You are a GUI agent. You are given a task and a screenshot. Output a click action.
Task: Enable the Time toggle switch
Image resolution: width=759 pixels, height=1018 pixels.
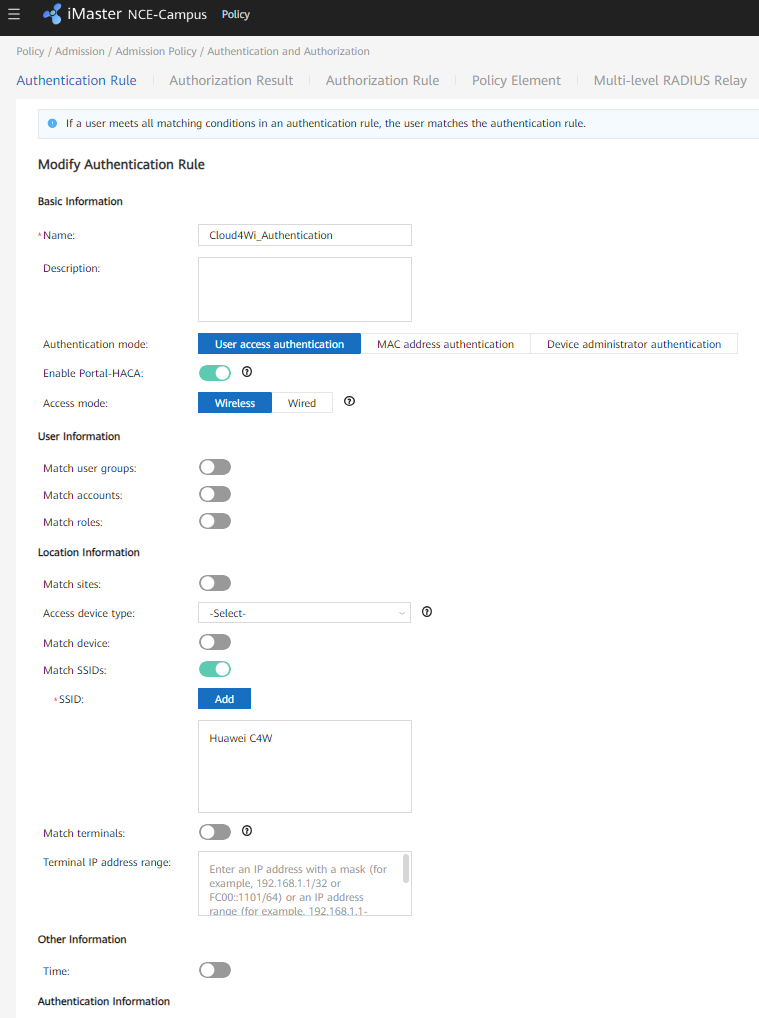[215, 970]
